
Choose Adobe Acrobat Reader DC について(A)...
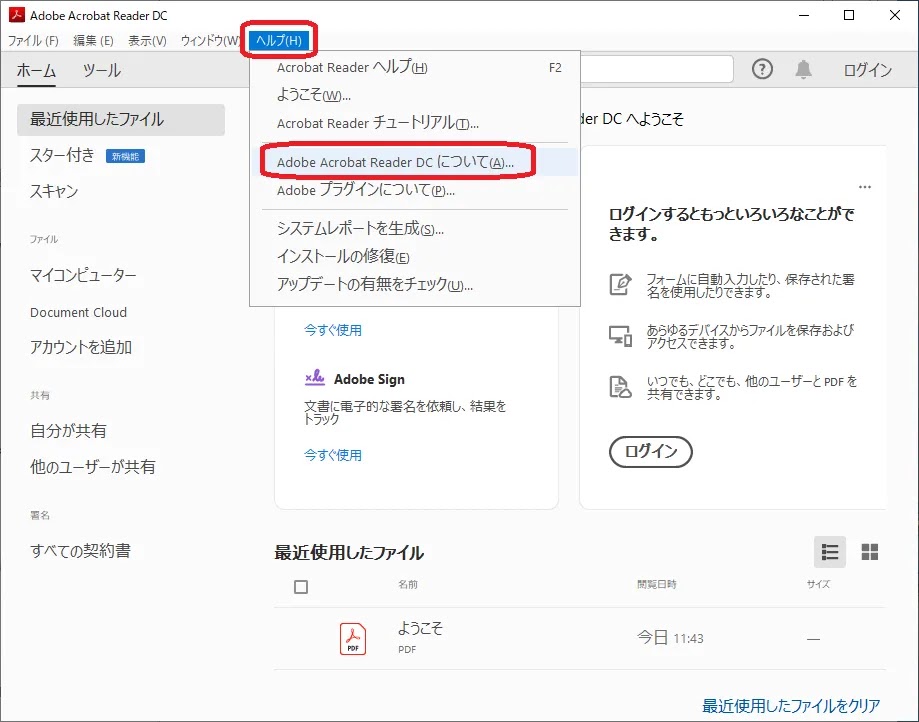click(415, 162)
